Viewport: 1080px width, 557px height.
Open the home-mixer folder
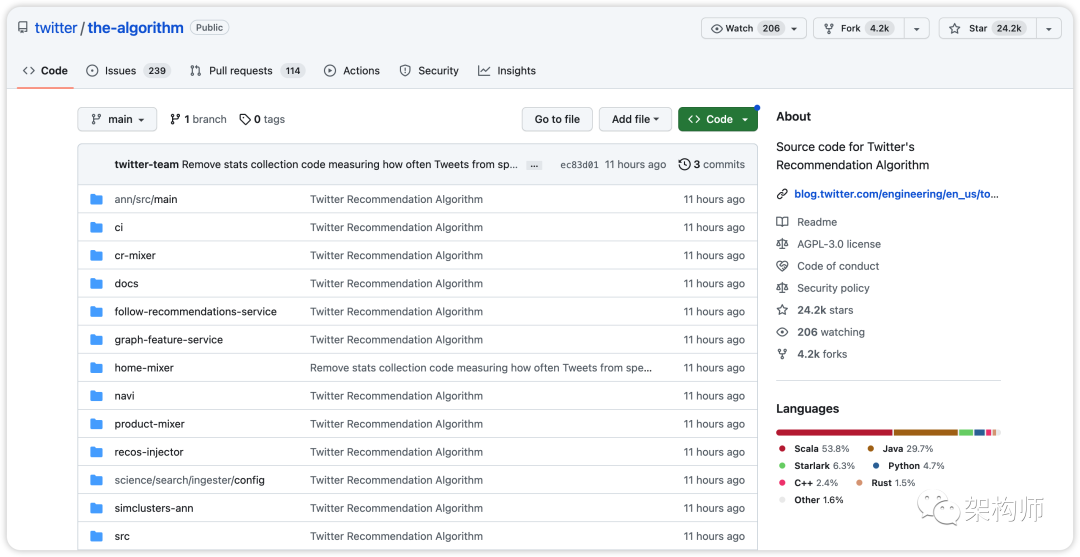pos(144,368)
